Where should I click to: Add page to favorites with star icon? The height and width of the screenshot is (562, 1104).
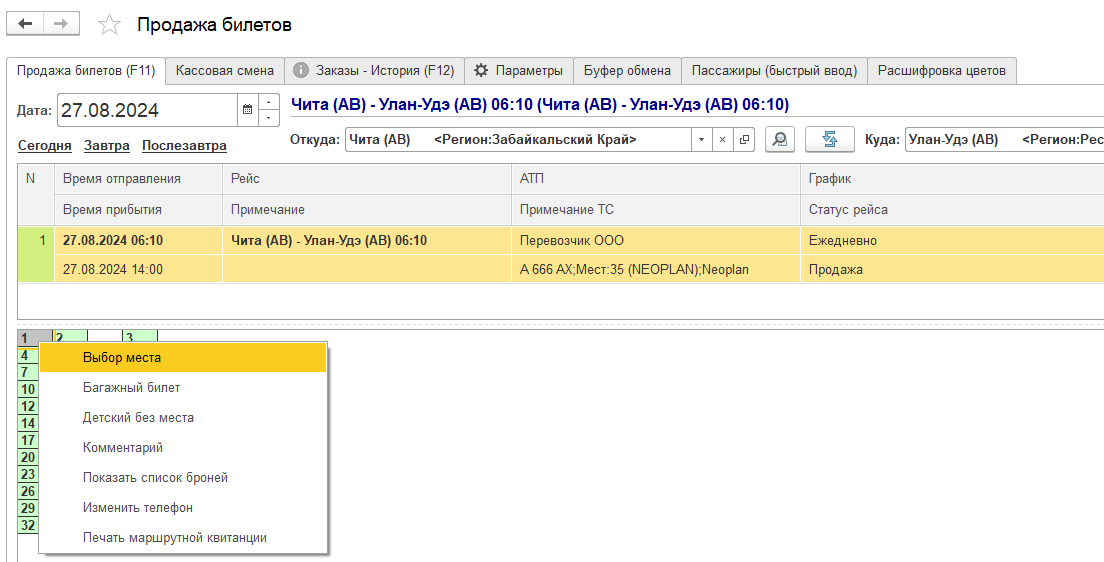(109, 25)
